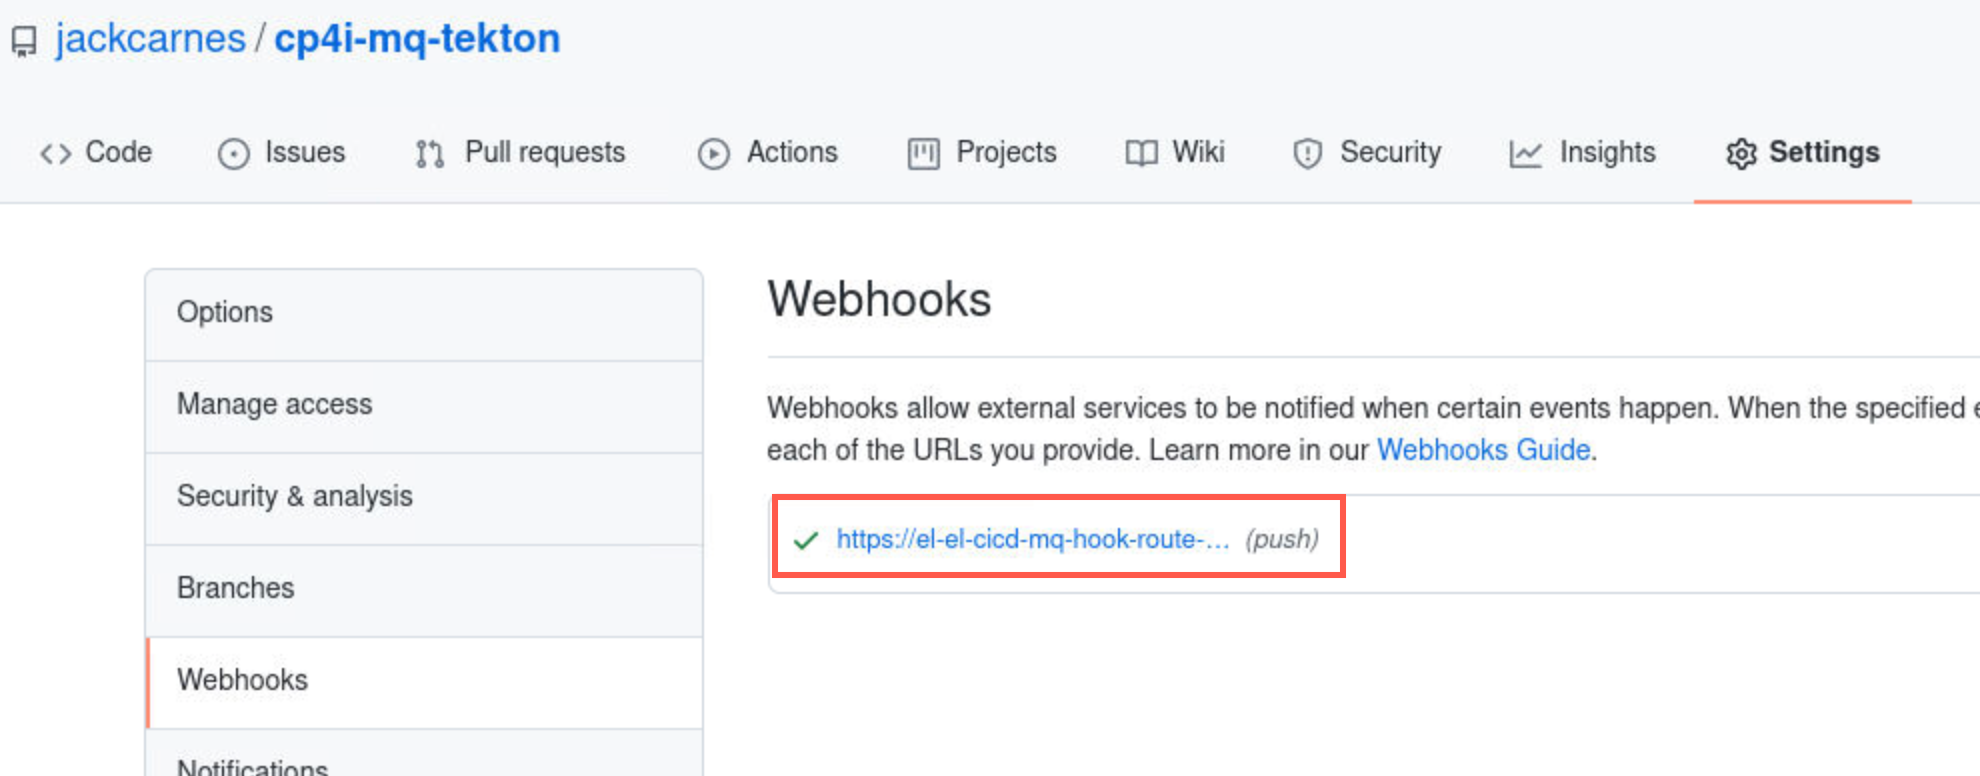Screen dimensions: 1980x776
Task: Switch to the Issues tab
Action: pos(282,152)
